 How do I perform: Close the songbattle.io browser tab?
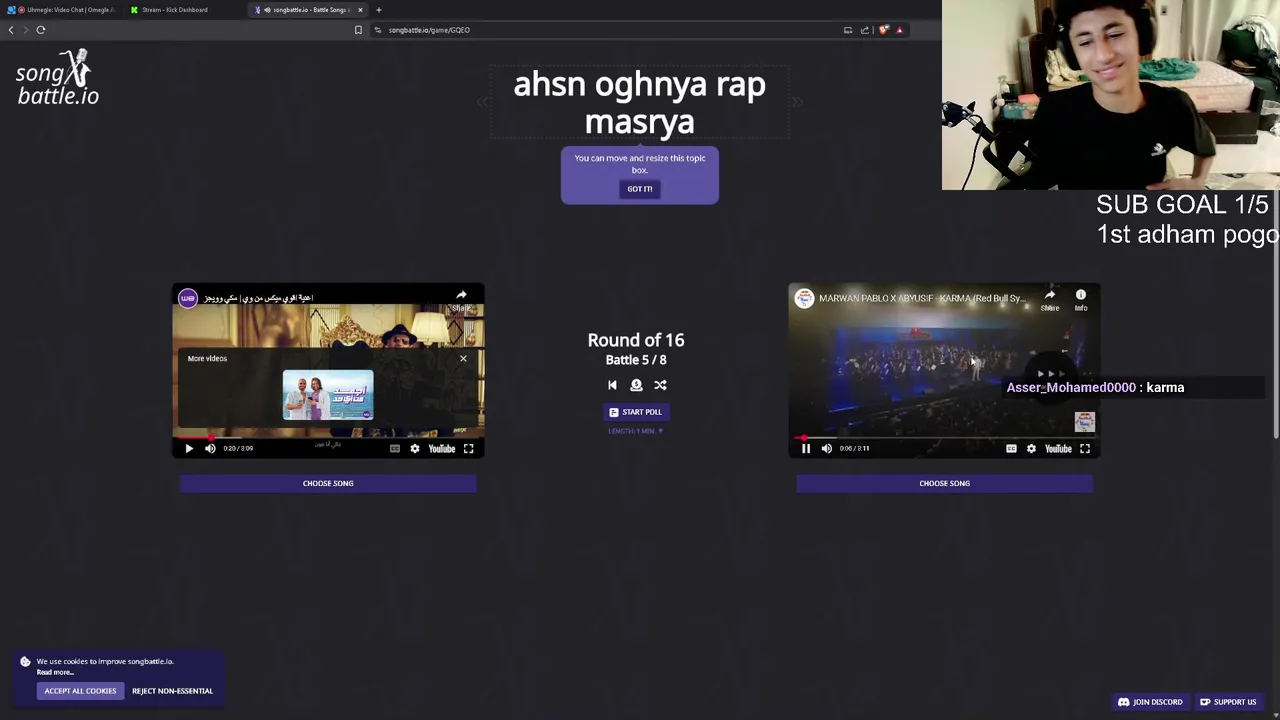point(360,10)
